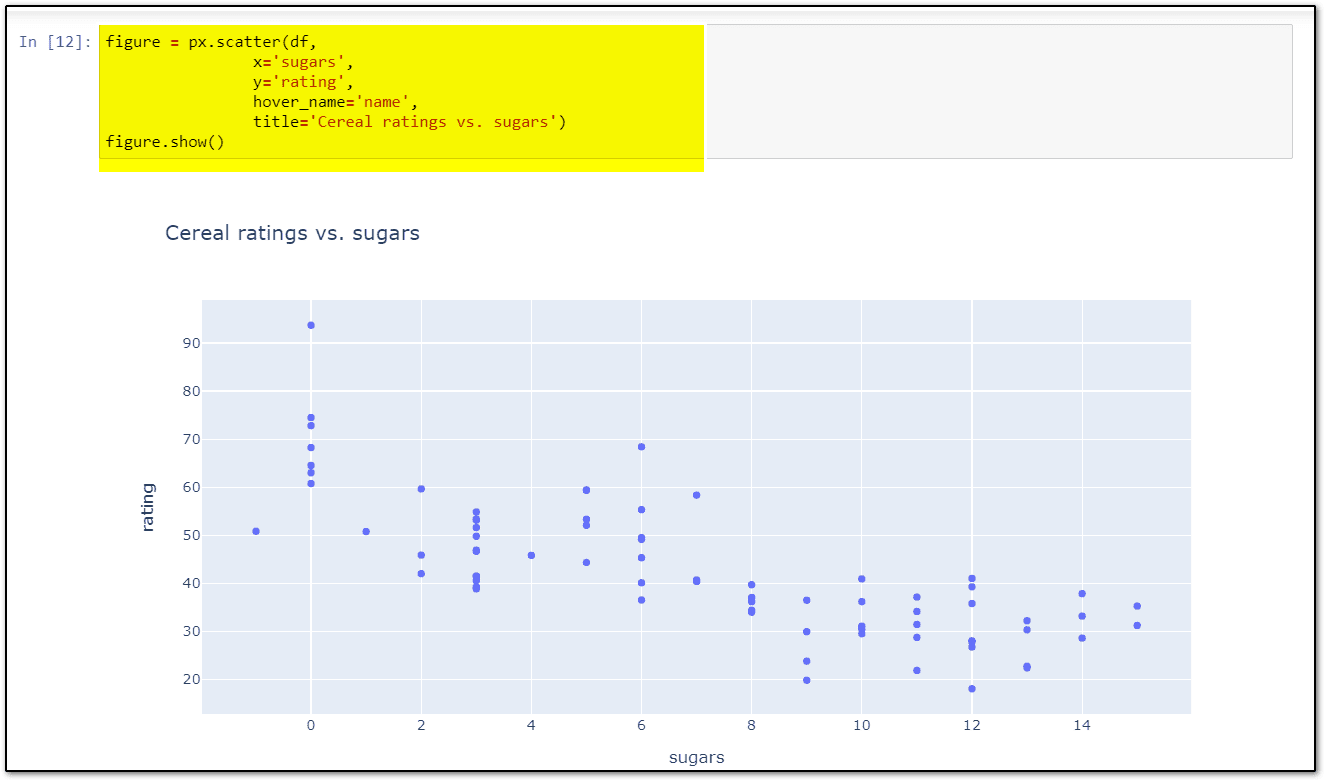Select the leftmost data point near sugars -1
This screenshot has width=1325, height=781.
(x=255, y=531)
